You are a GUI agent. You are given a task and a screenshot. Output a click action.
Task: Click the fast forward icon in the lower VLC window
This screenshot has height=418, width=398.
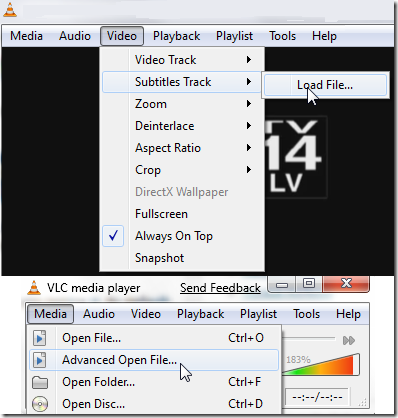point(349,340)
